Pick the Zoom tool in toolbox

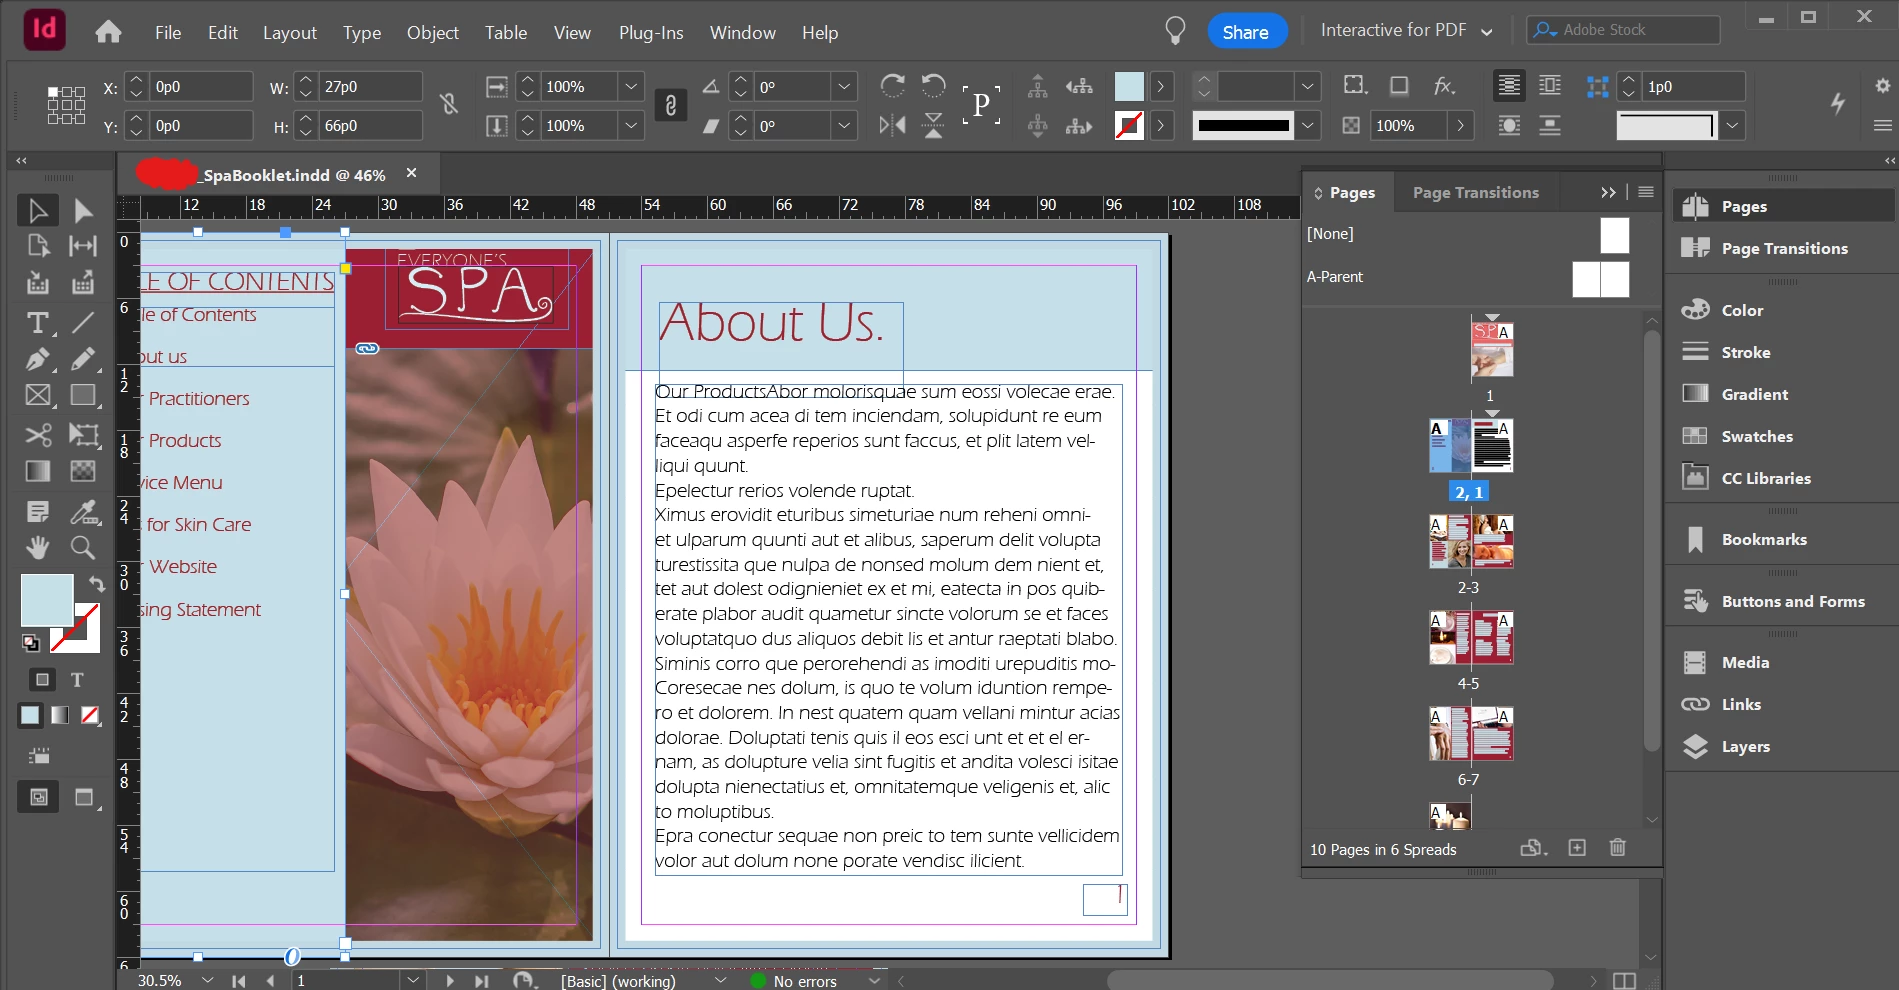pyautogui.click(x=83, y=547)
